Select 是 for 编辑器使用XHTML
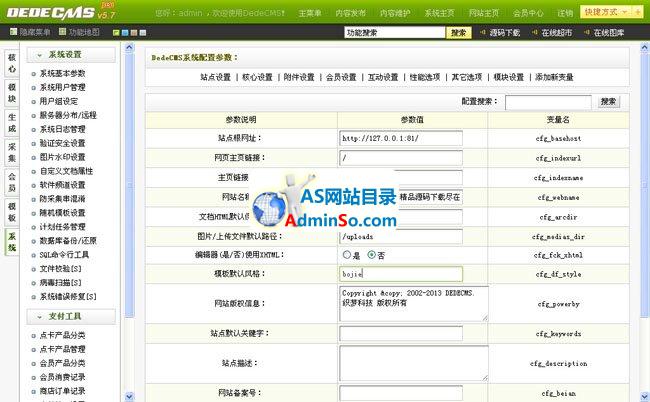The height and width of the screenshot is (402, 650). 347,255
